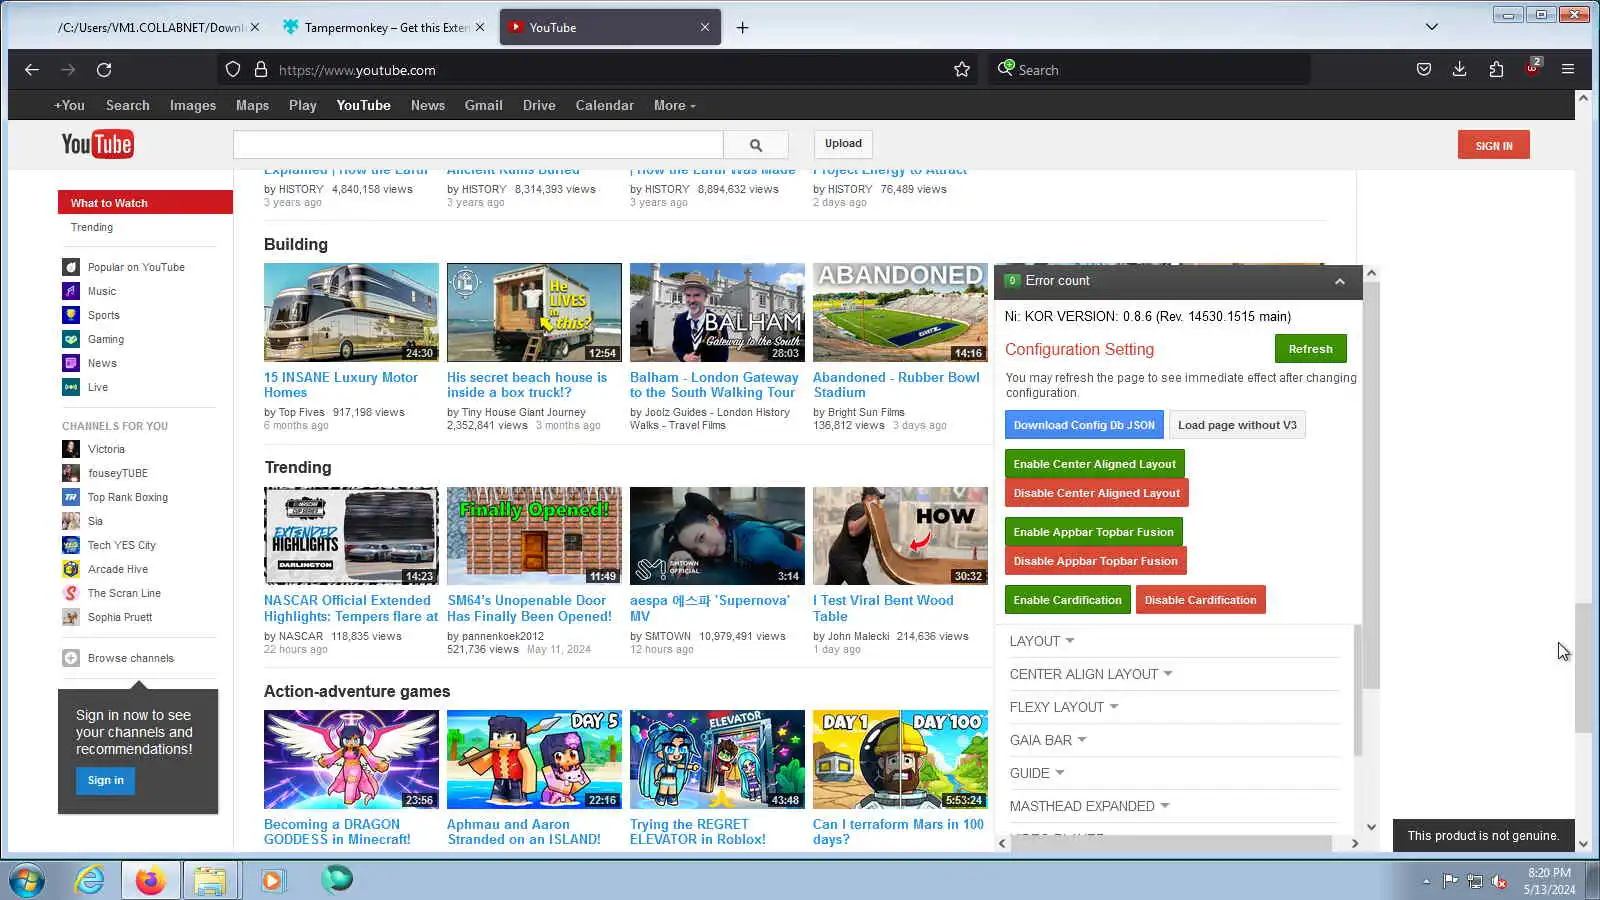Enable Appbar Topbar Fusion

click(x=1093, y=532)
